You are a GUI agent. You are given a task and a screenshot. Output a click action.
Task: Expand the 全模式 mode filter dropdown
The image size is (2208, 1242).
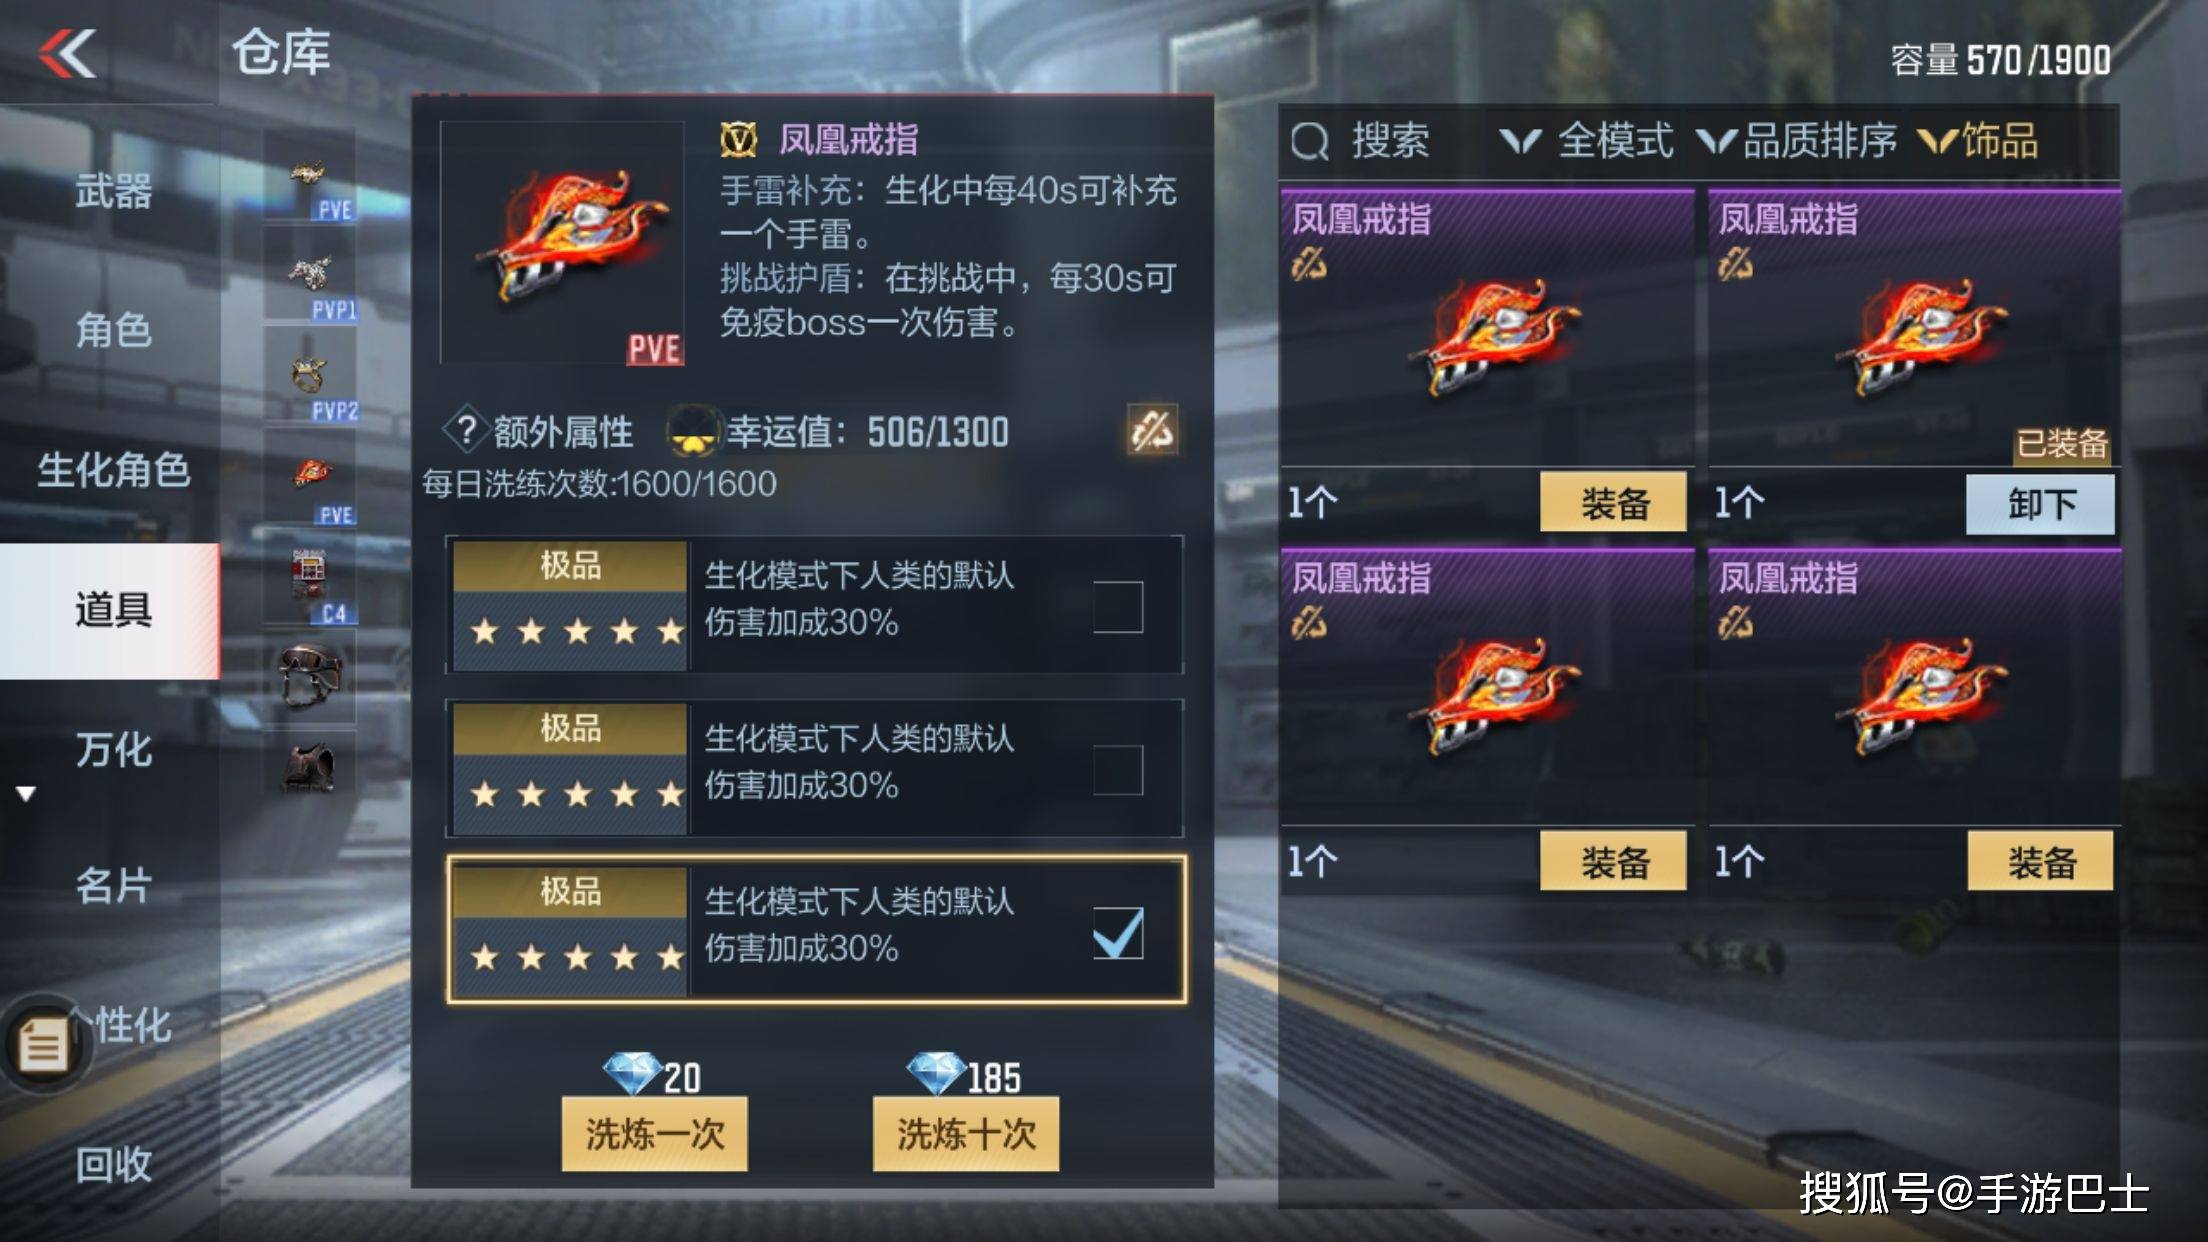[x=1587, y=141]
